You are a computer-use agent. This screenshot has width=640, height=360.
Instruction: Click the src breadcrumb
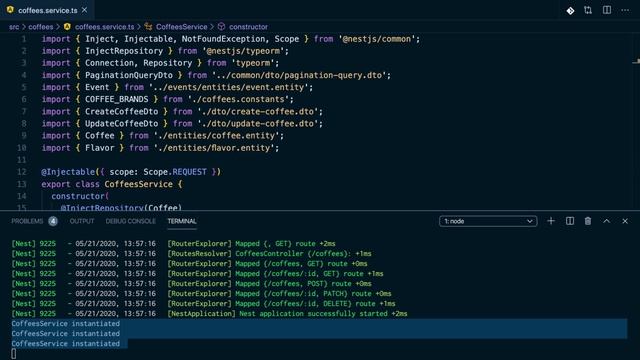pos(14,27)
